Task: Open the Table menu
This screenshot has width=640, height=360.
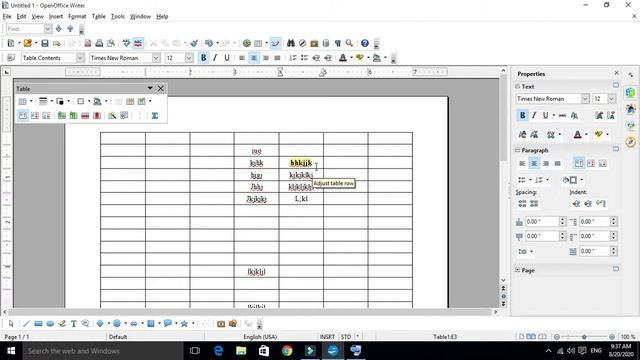Action: (x=98, y=16)
